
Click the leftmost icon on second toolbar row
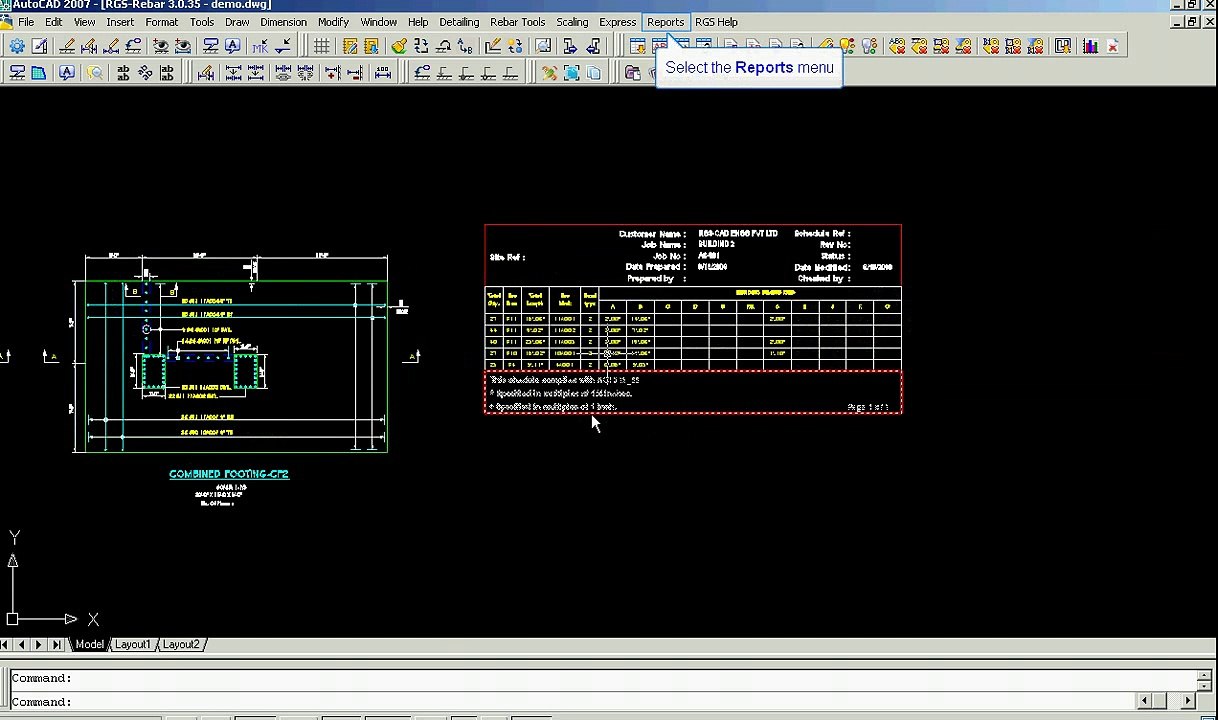pos(17,72)
